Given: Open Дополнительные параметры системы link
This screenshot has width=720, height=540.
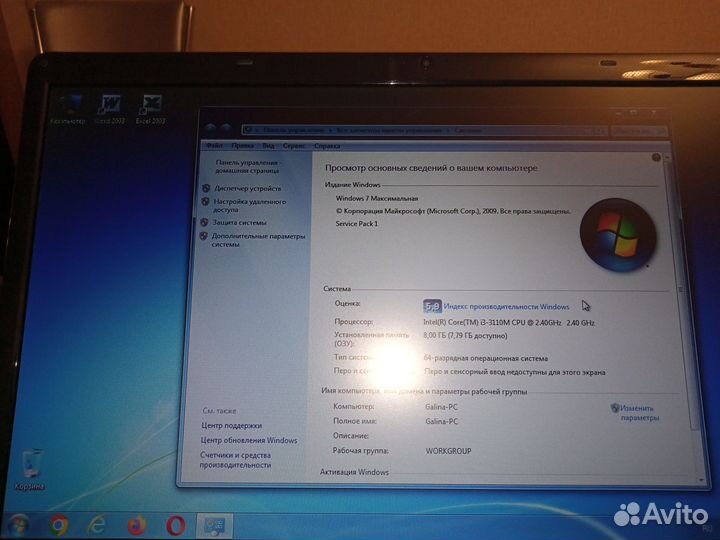Looking at the screenshot, I should point(258,240).
